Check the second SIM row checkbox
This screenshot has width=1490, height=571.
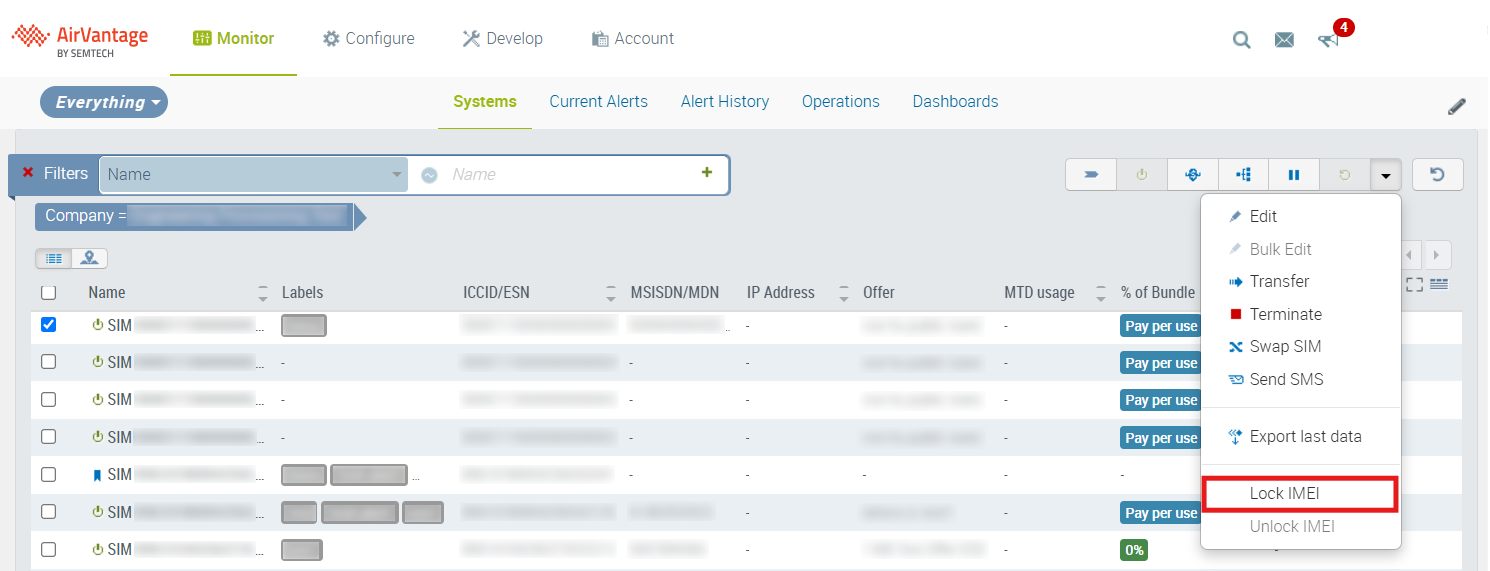click(48, 362)
